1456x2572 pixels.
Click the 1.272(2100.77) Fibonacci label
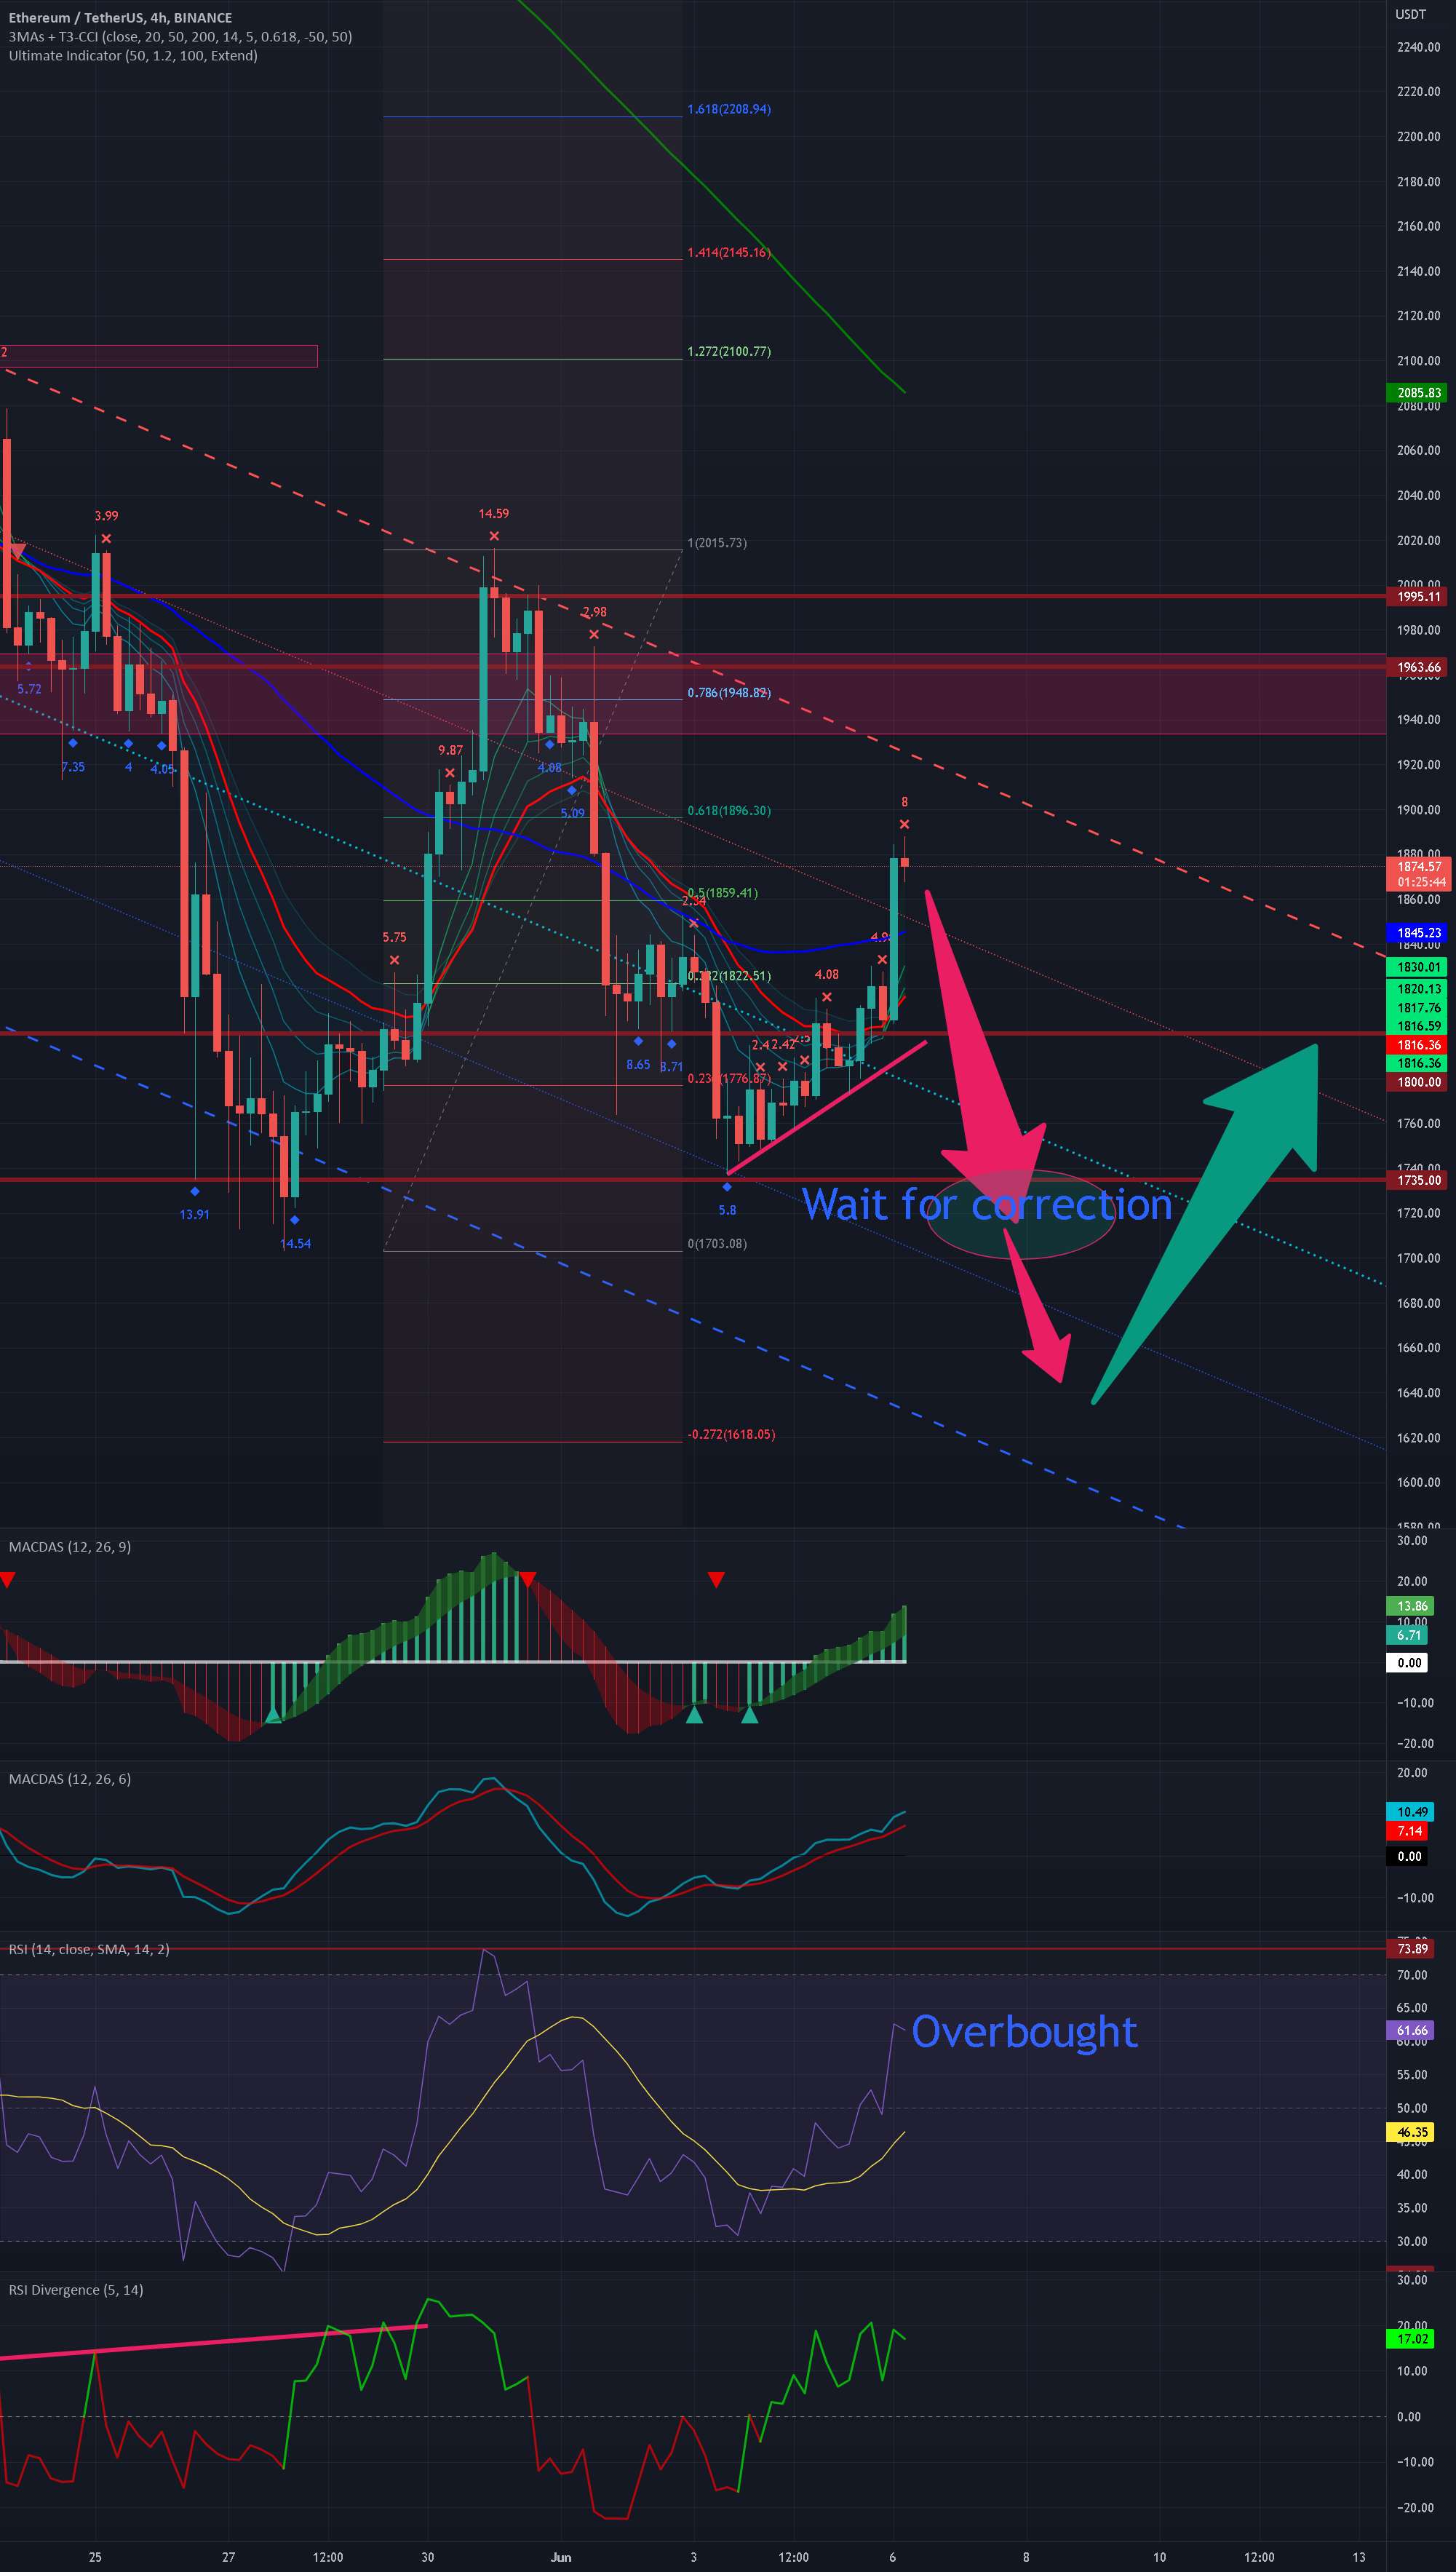pyautogui.click(x=729, y=351)
